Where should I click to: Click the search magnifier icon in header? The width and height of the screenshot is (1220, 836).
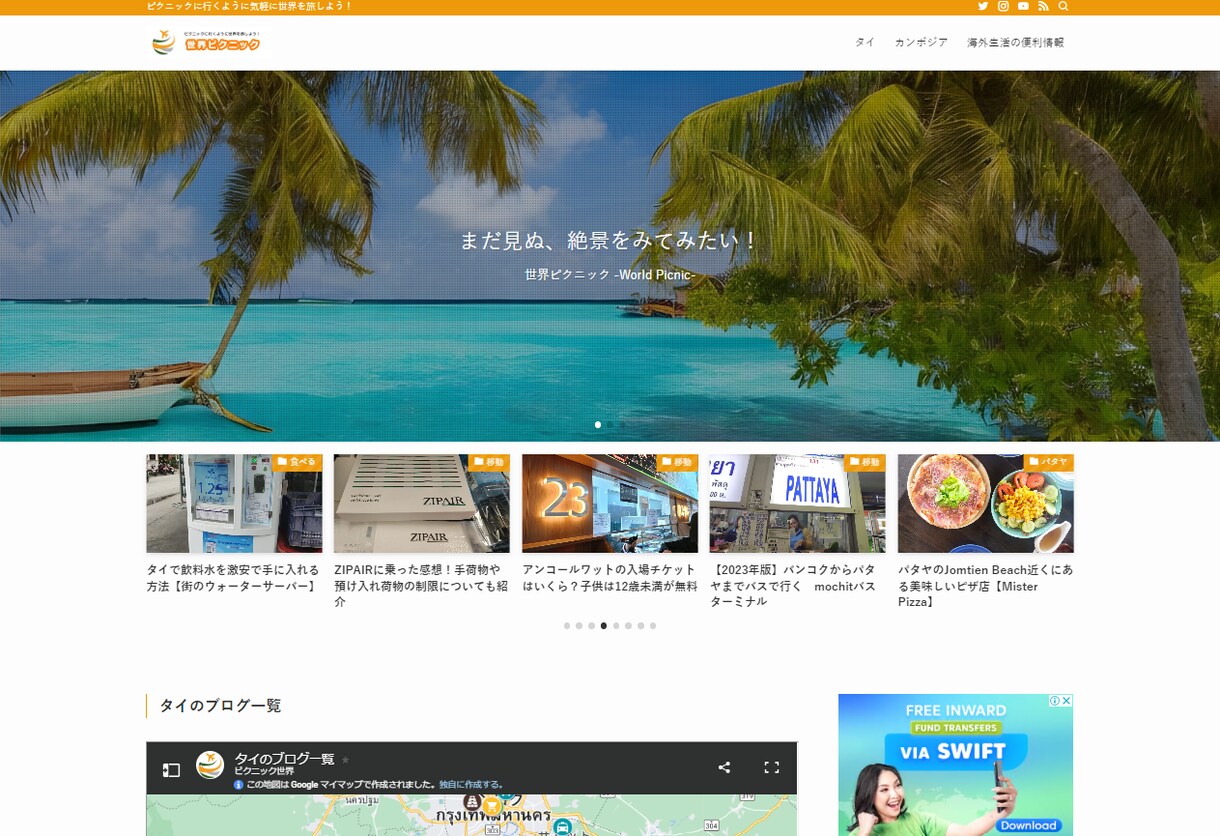click(x=1063, y=6)
